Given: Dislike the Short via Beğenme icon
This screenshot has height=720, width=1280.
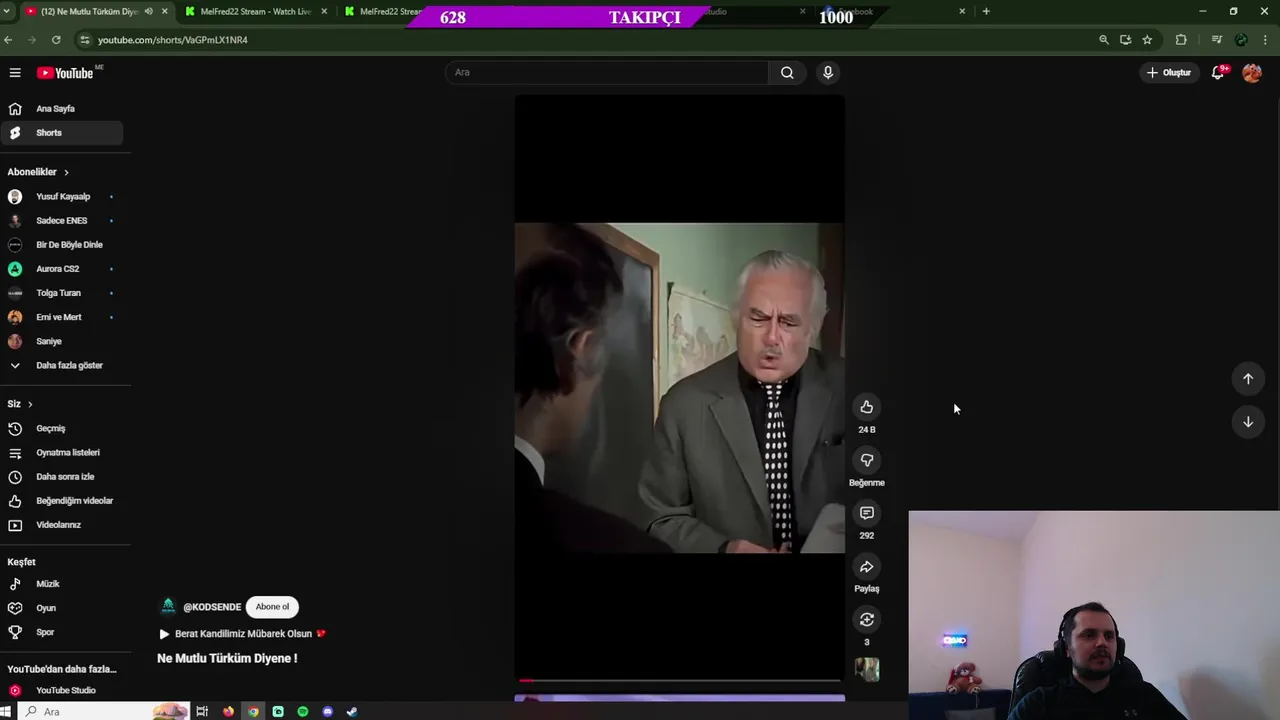Looking at the screenshot, I should 867,460.
